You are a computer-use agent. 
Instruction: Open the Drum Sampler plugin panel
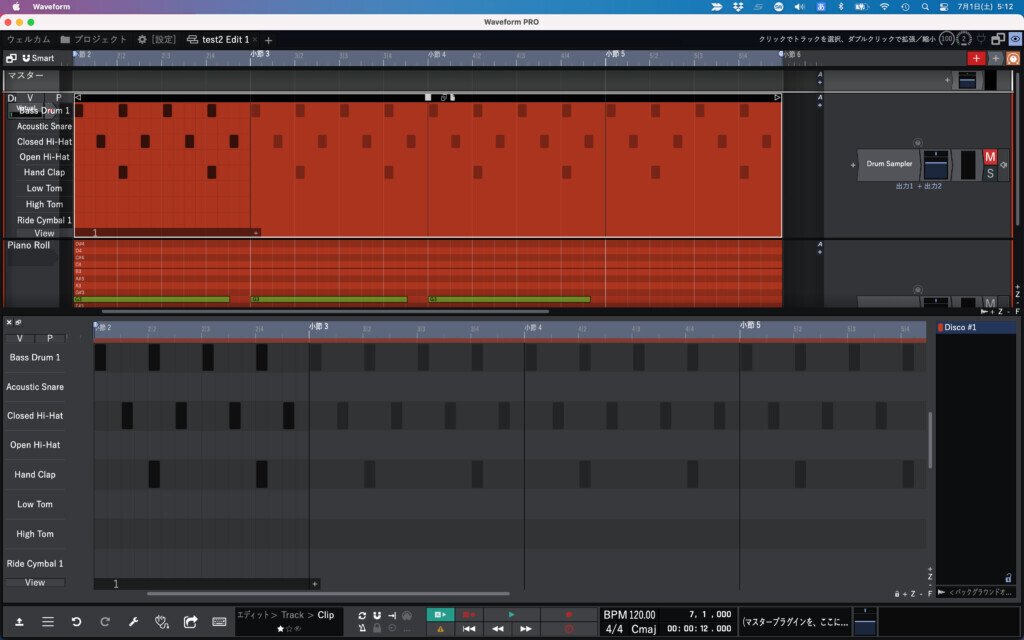(888, 164)
